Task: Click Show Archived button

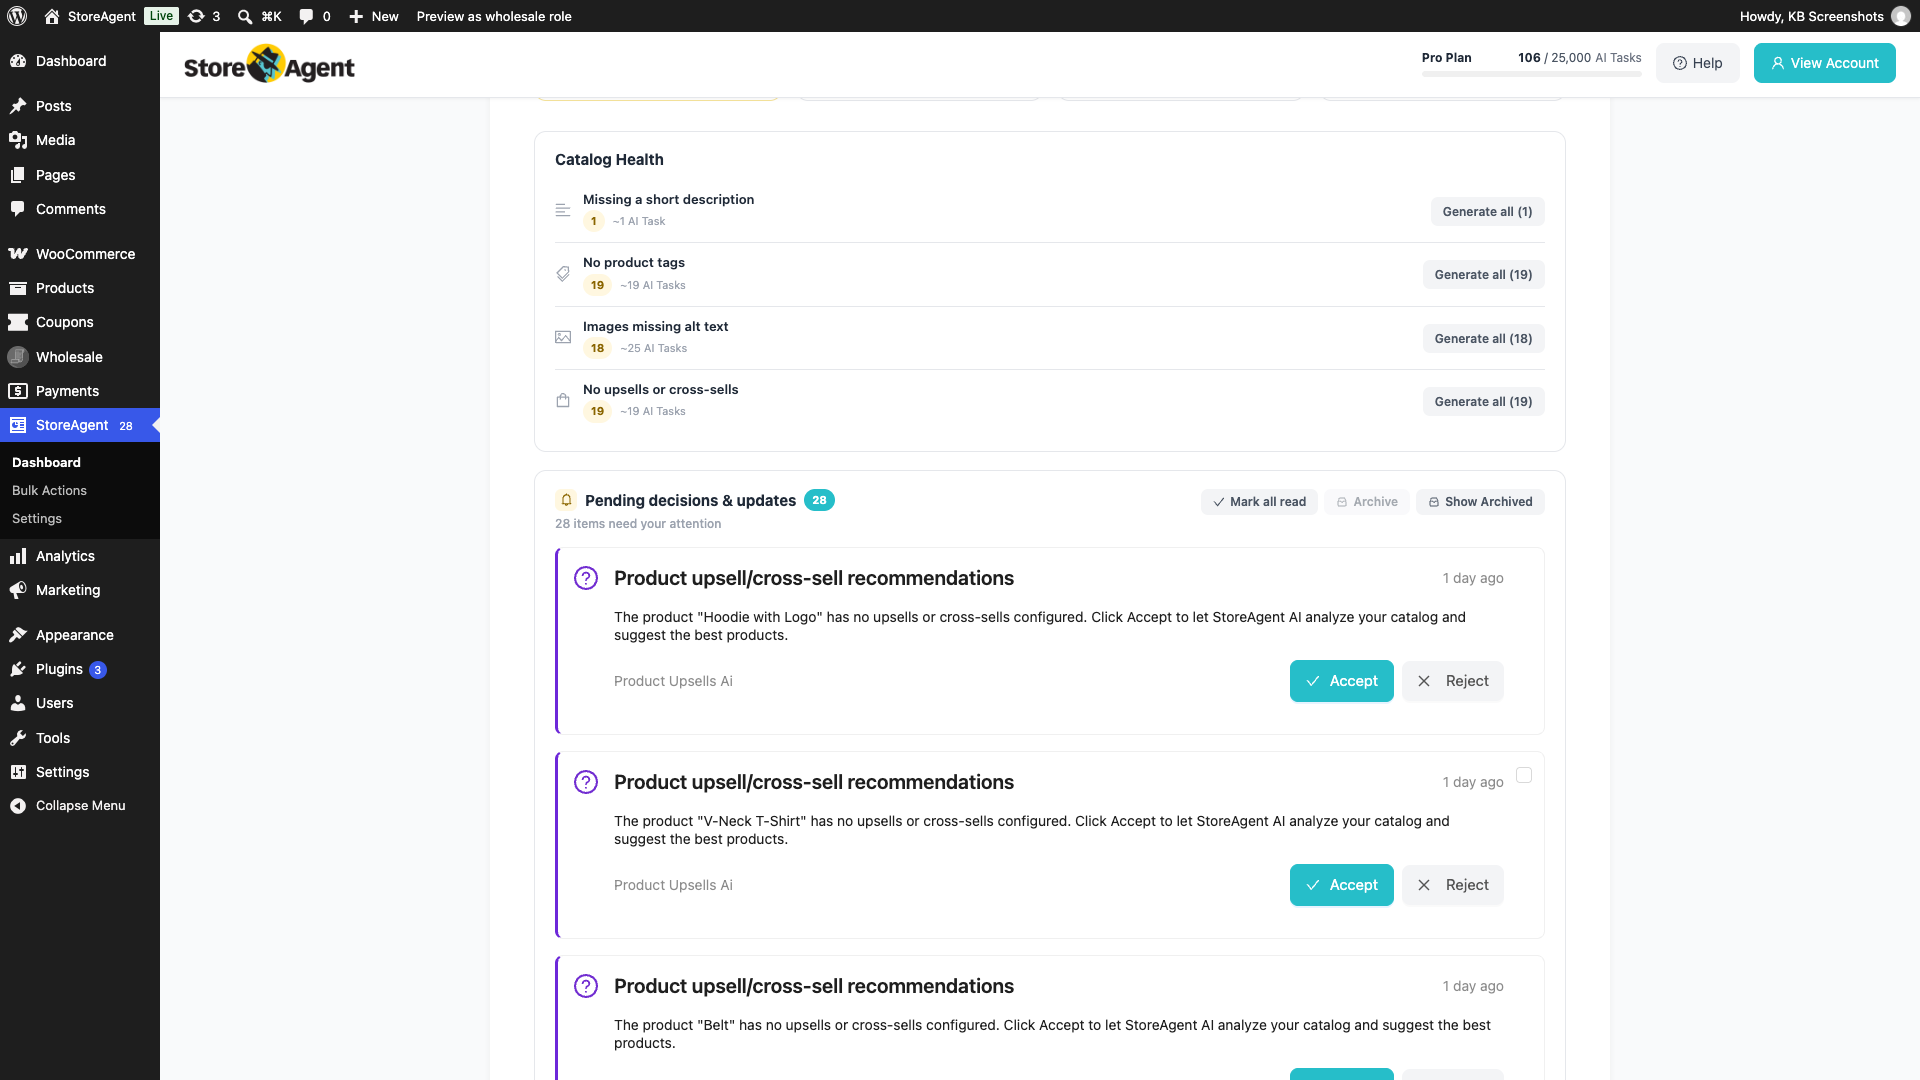Action: 1480,502
